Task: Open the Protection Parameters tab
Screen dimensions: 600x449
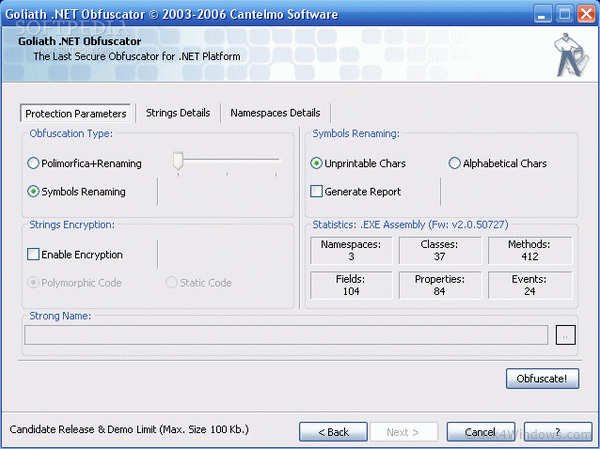Action: [76, 113]
